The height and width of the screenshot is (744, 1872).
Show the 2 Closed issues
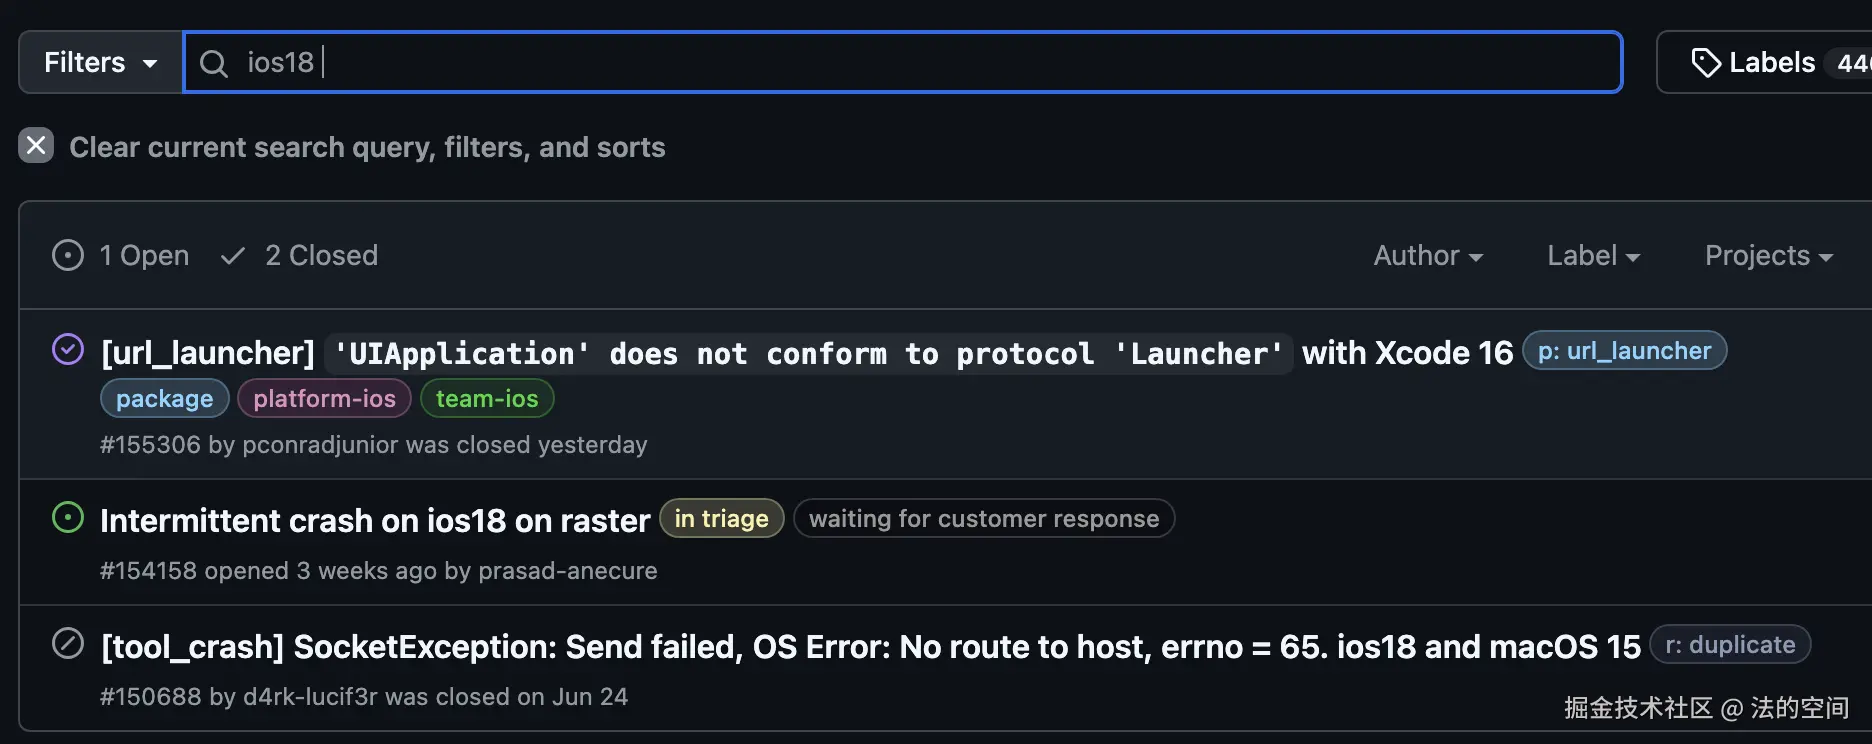[x=321, y=256]
